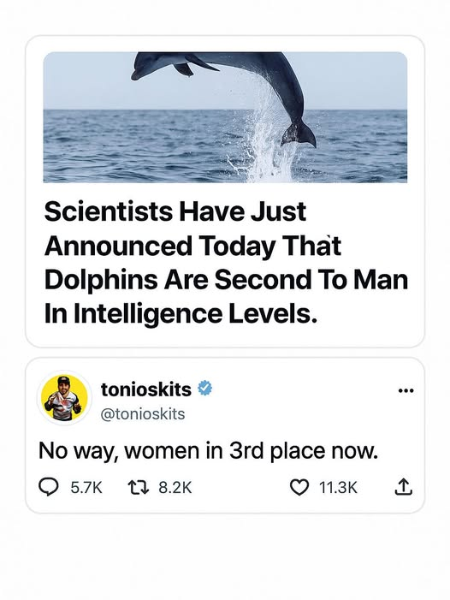Open the tonioskits profile avatar
Image resolution: width=450 pixels, height=600 pixels.
(64, 398)
